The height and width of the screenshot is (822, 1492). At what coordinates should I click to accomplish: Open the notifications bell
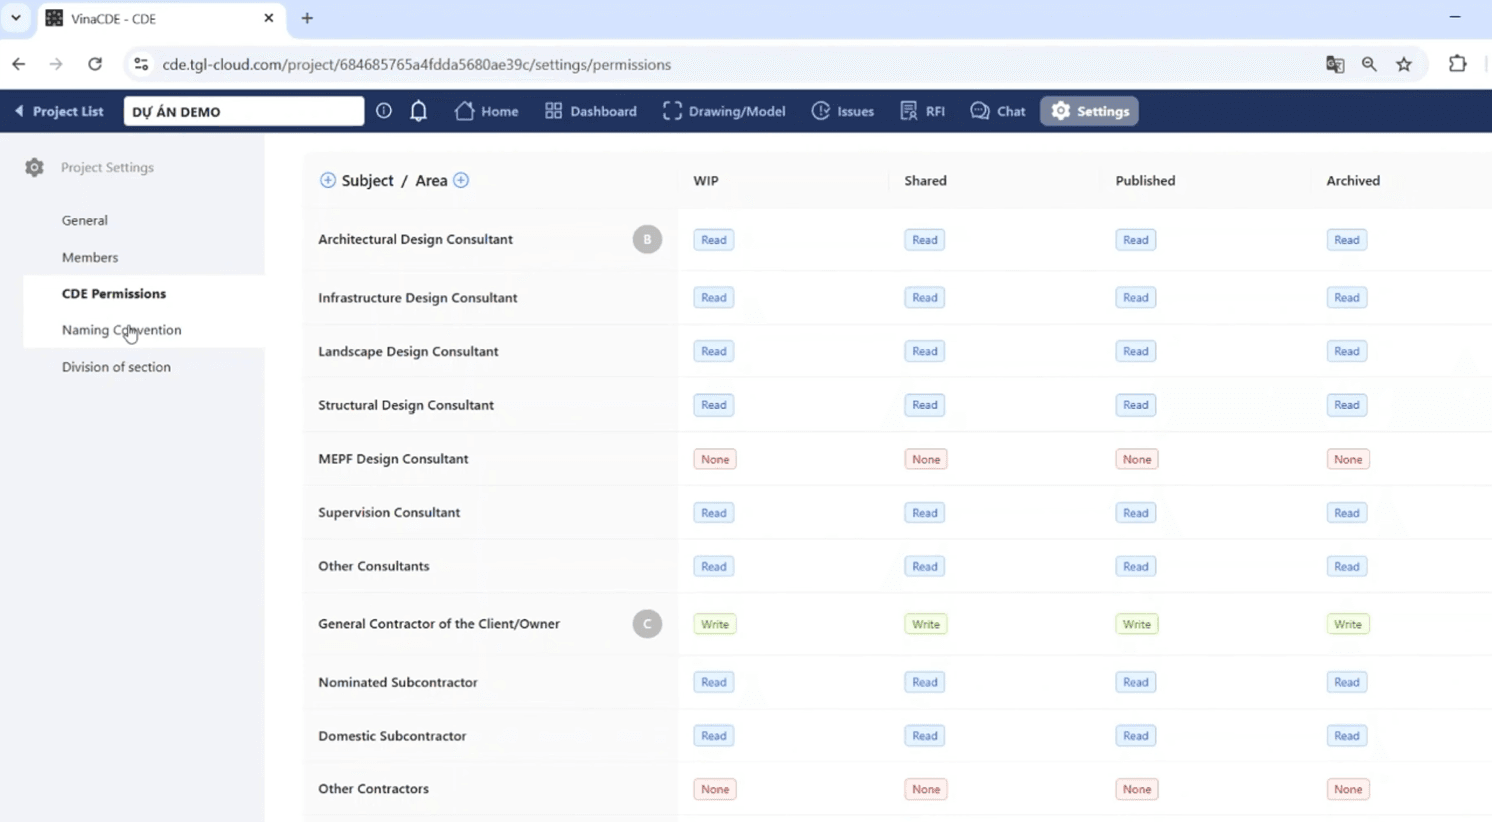point(418,111)
